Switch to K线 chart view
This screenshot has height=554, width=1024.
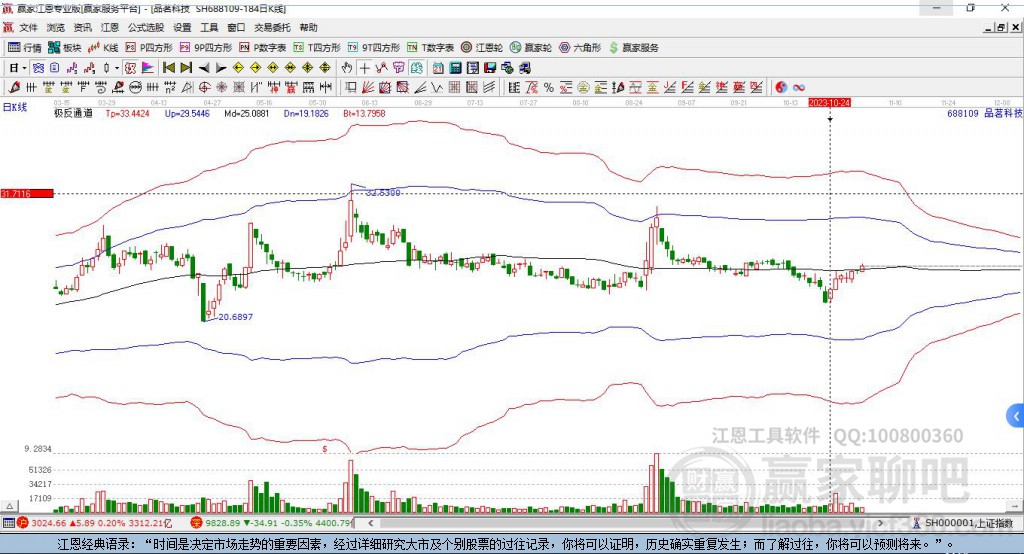(x=103, y=48)
